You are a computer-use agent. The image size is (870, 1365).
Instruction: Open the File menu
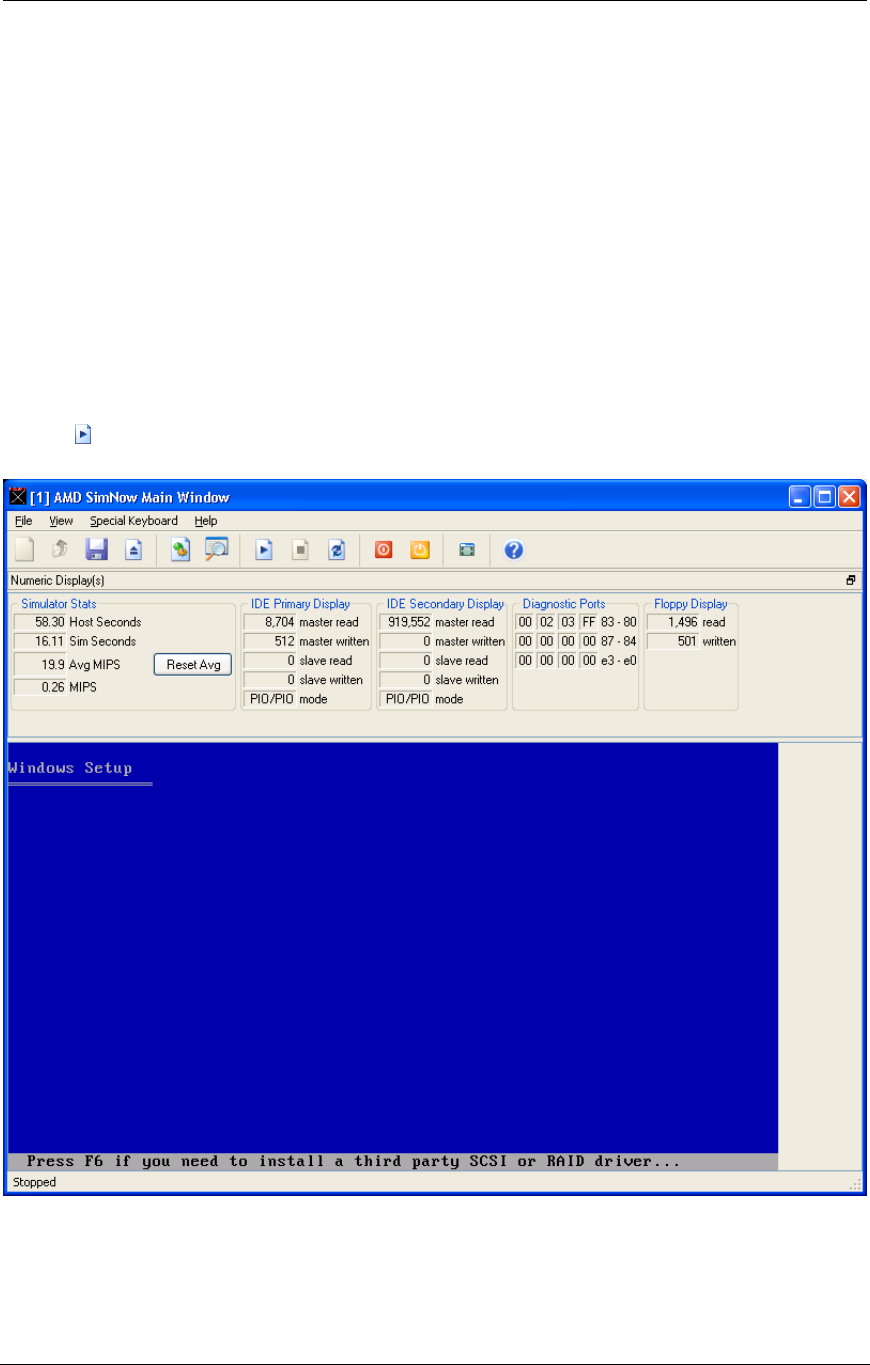point(24,521)
